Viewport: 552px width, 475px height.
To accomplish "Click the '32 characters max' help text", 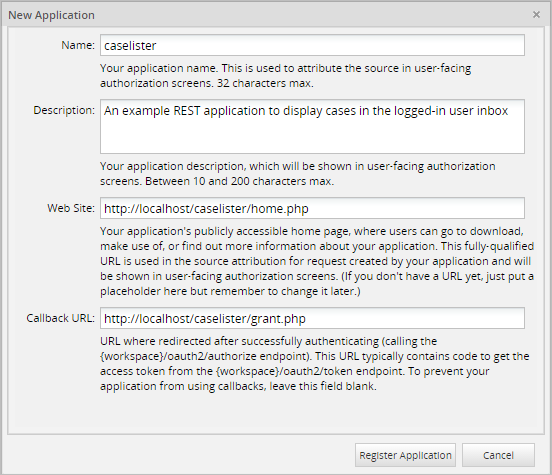I will pos(265,83).
